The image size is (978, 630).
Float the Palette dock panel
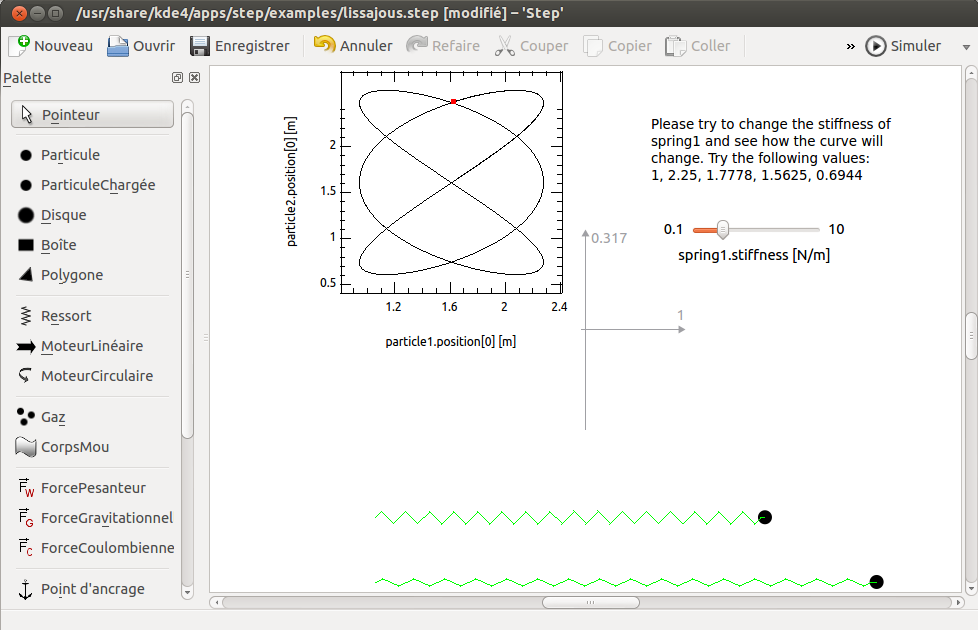[x=177, y=78]
